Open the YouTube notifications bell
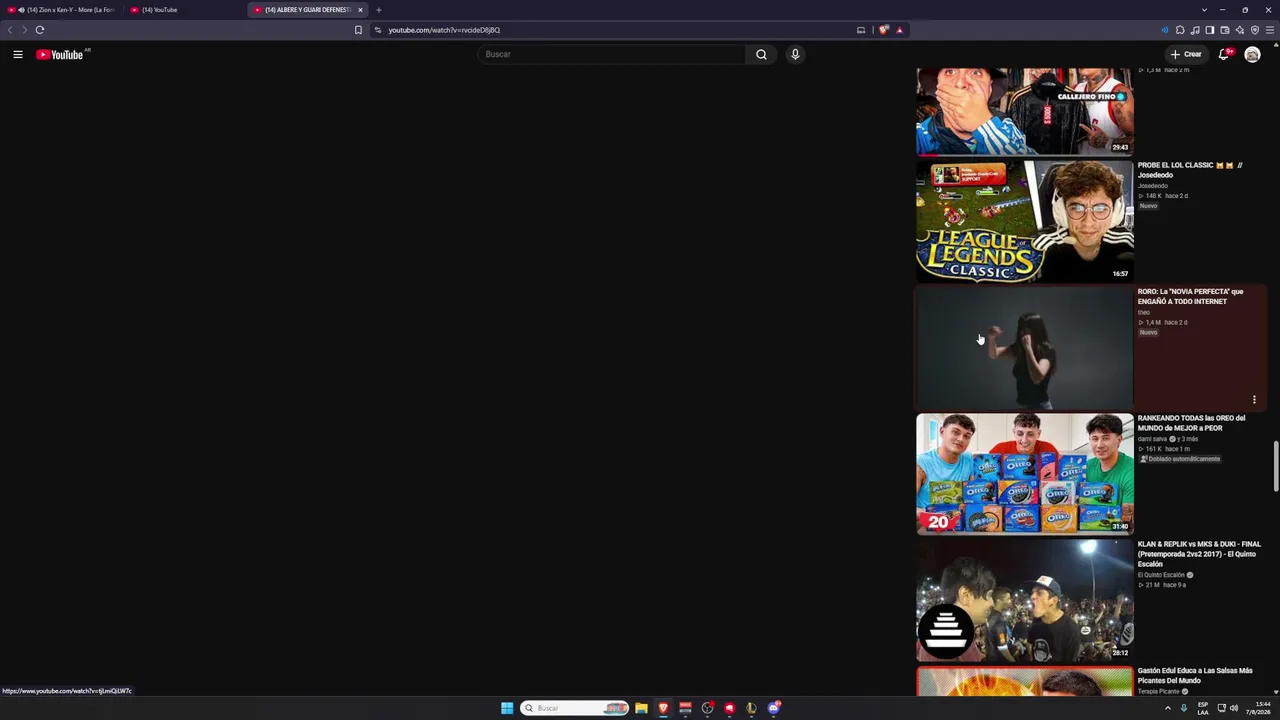1280x720 pixels. [x=1223, y=54]
